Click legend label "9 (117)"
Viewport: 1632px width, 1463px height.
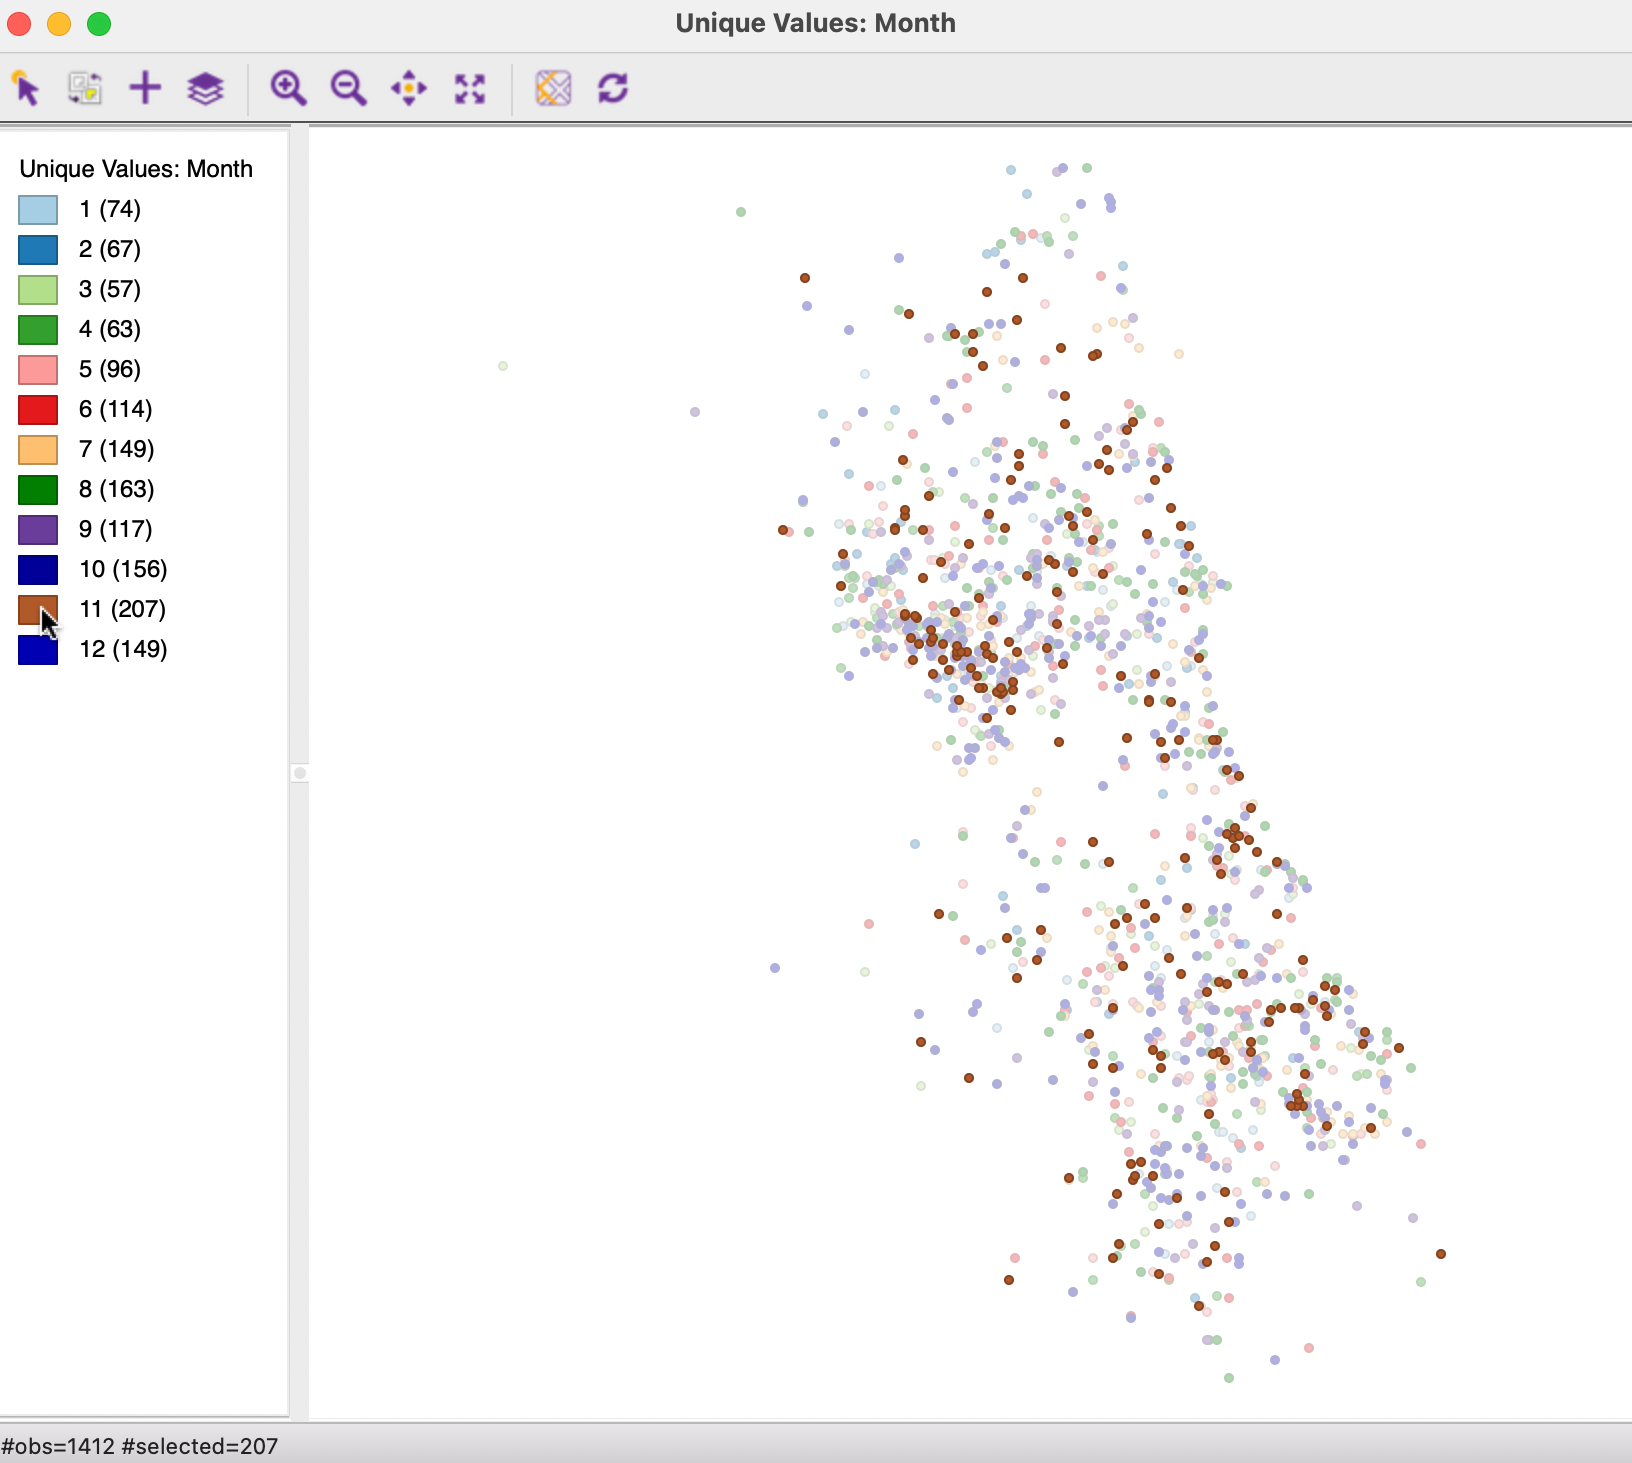coord(116,529)
